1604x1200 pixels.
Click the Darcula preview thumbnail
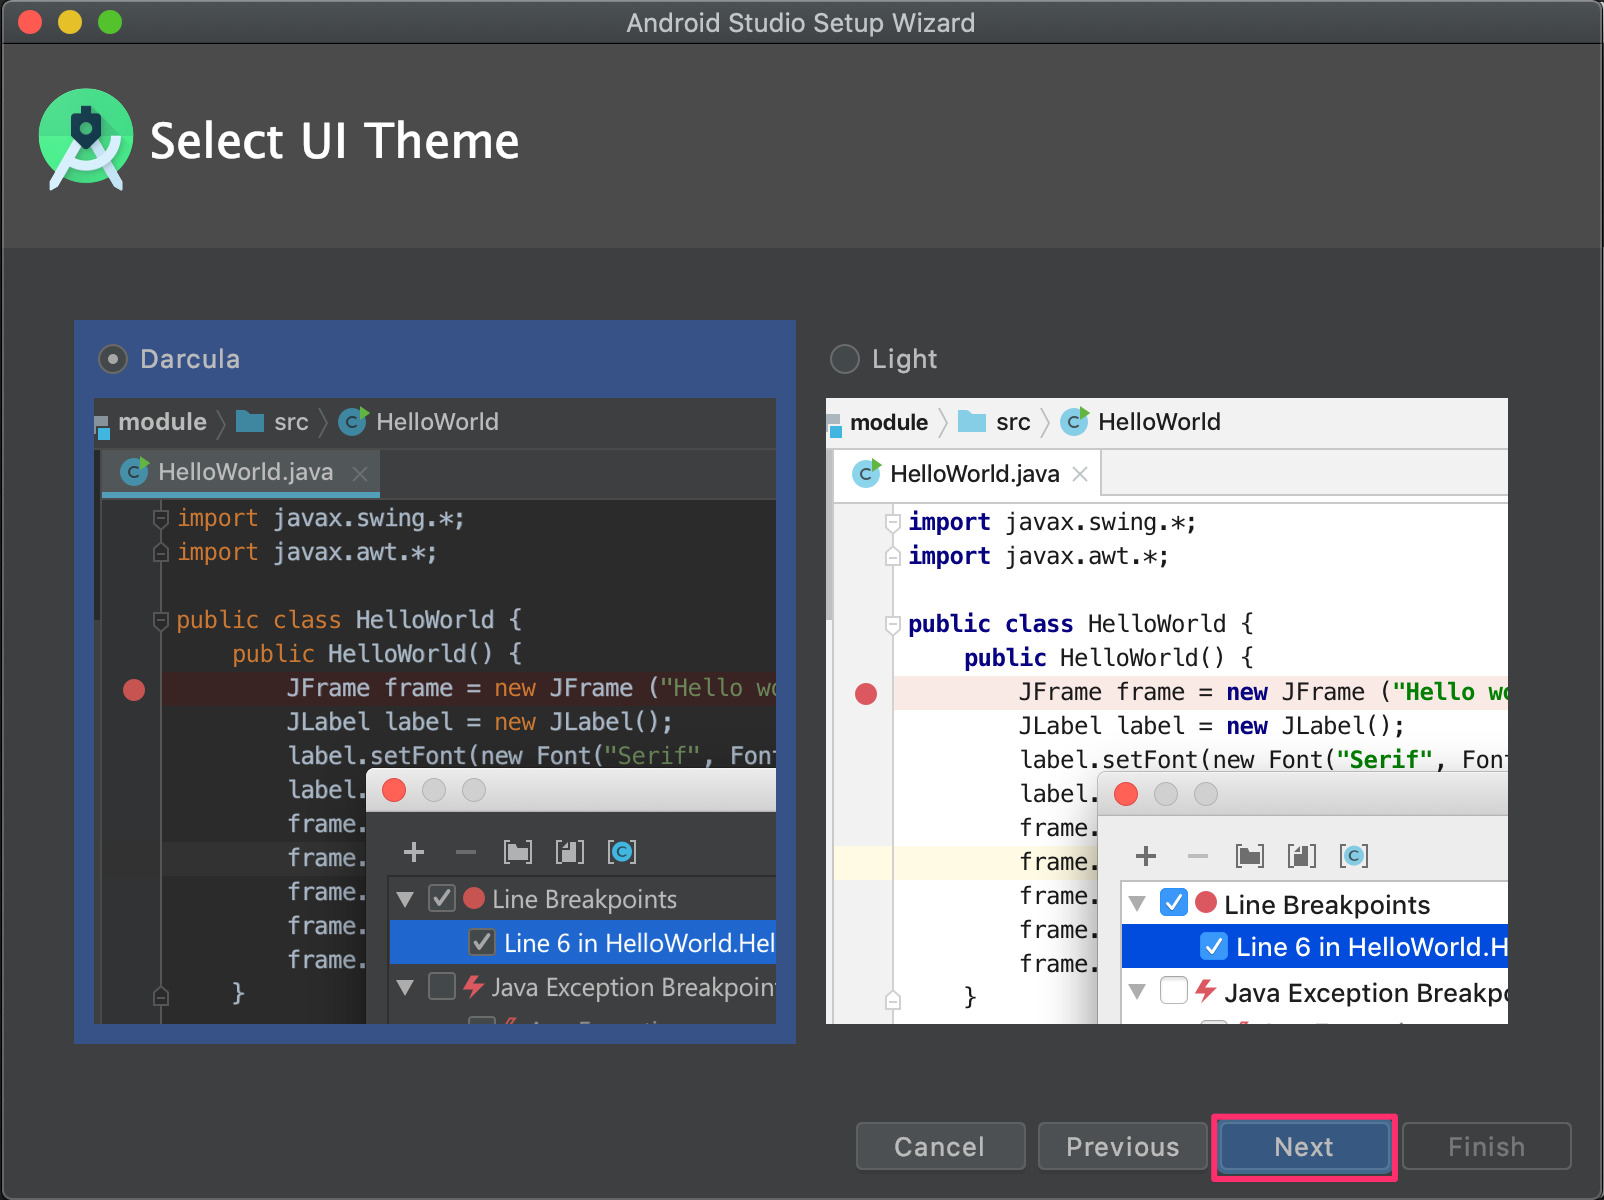435,711
